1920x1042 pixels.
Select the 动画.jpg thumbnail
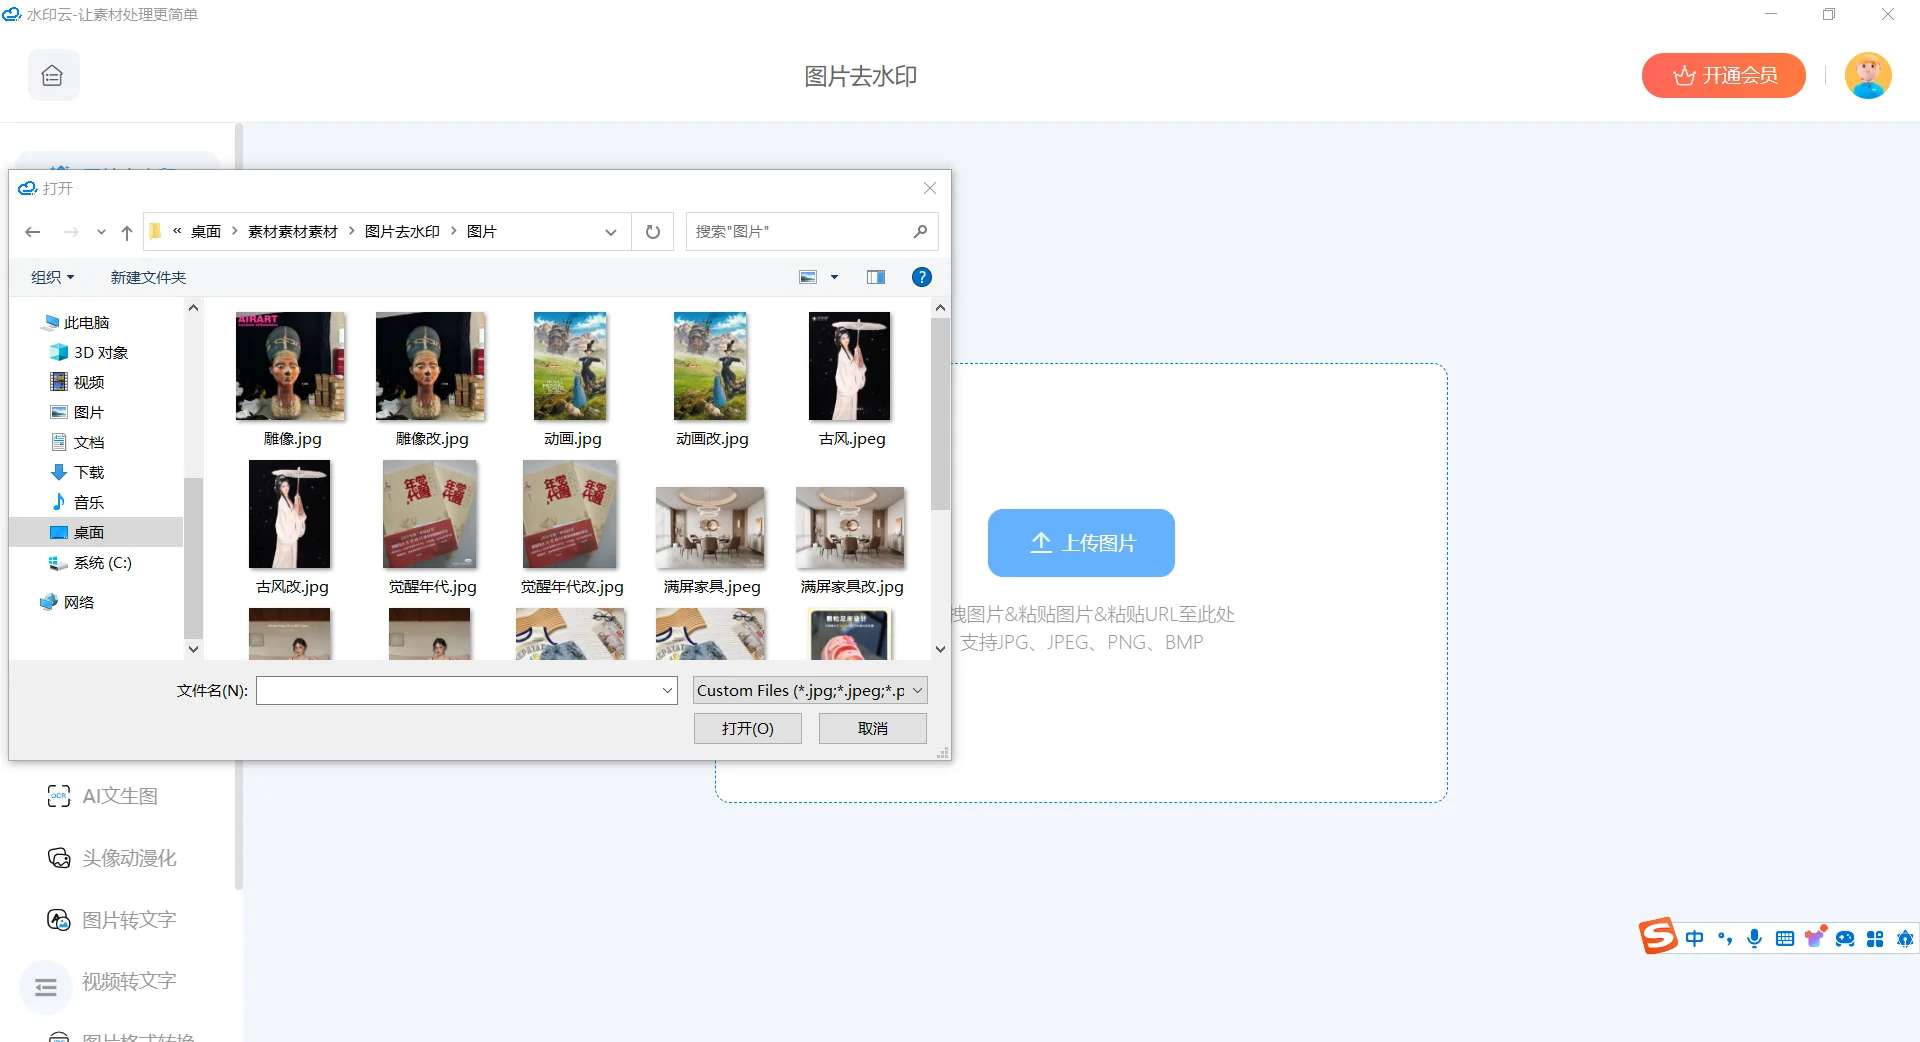pyautogui.click(x=571, y=366)
